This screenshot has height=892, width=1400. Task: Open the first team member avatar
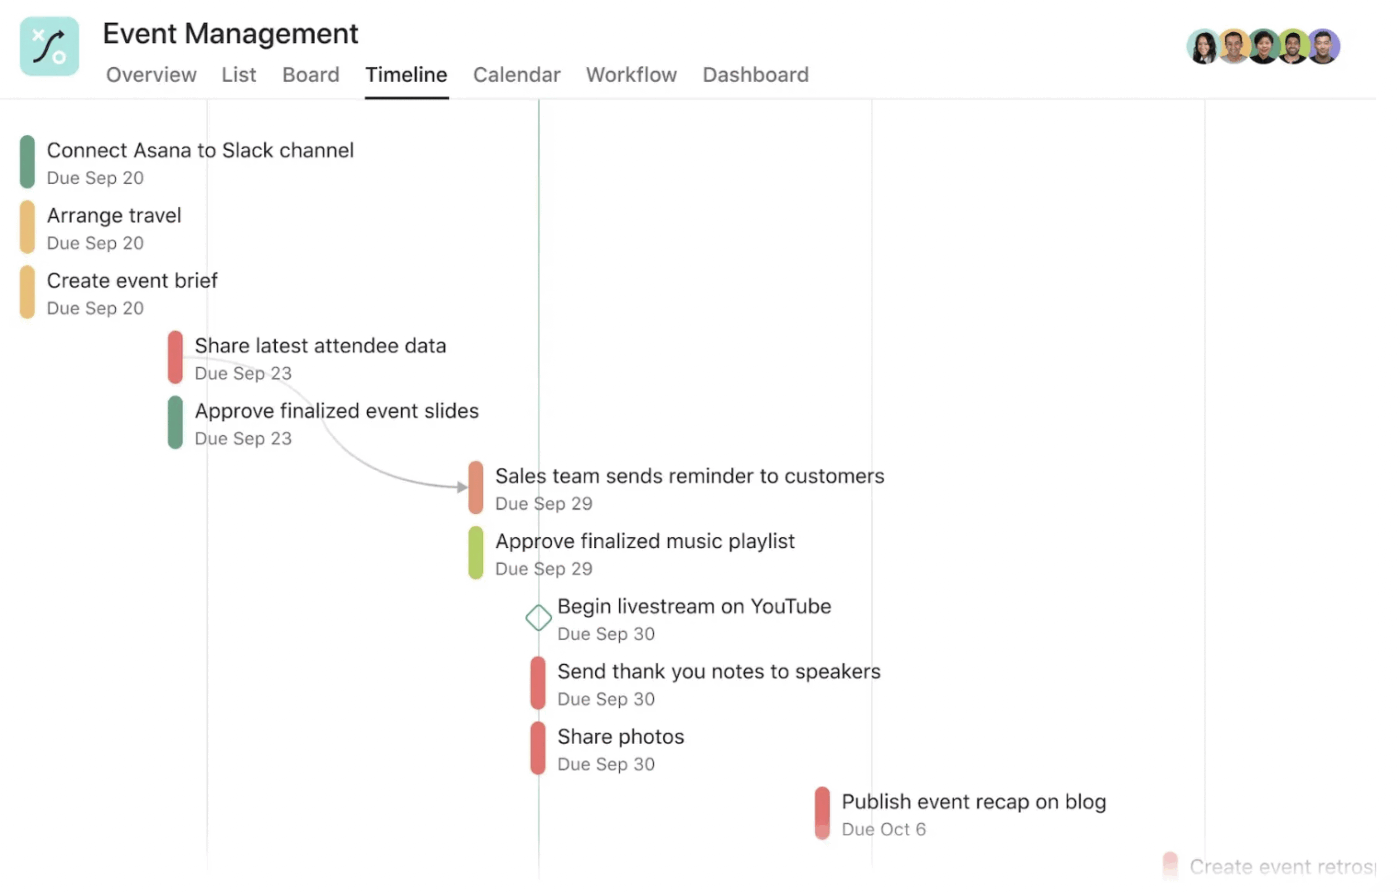[x=1204, y=46]
